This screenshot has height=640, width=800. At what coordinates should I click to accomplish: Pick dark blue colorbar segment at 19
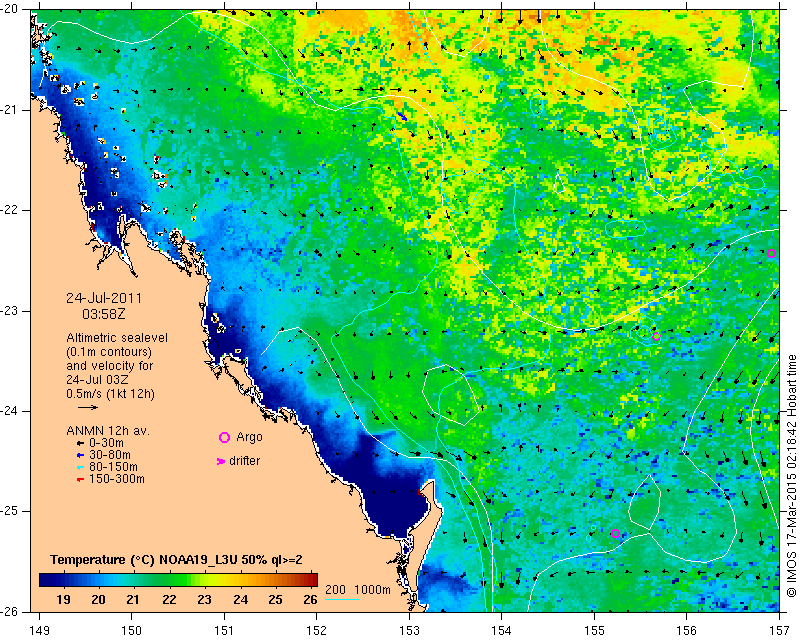tap(63, 579)
